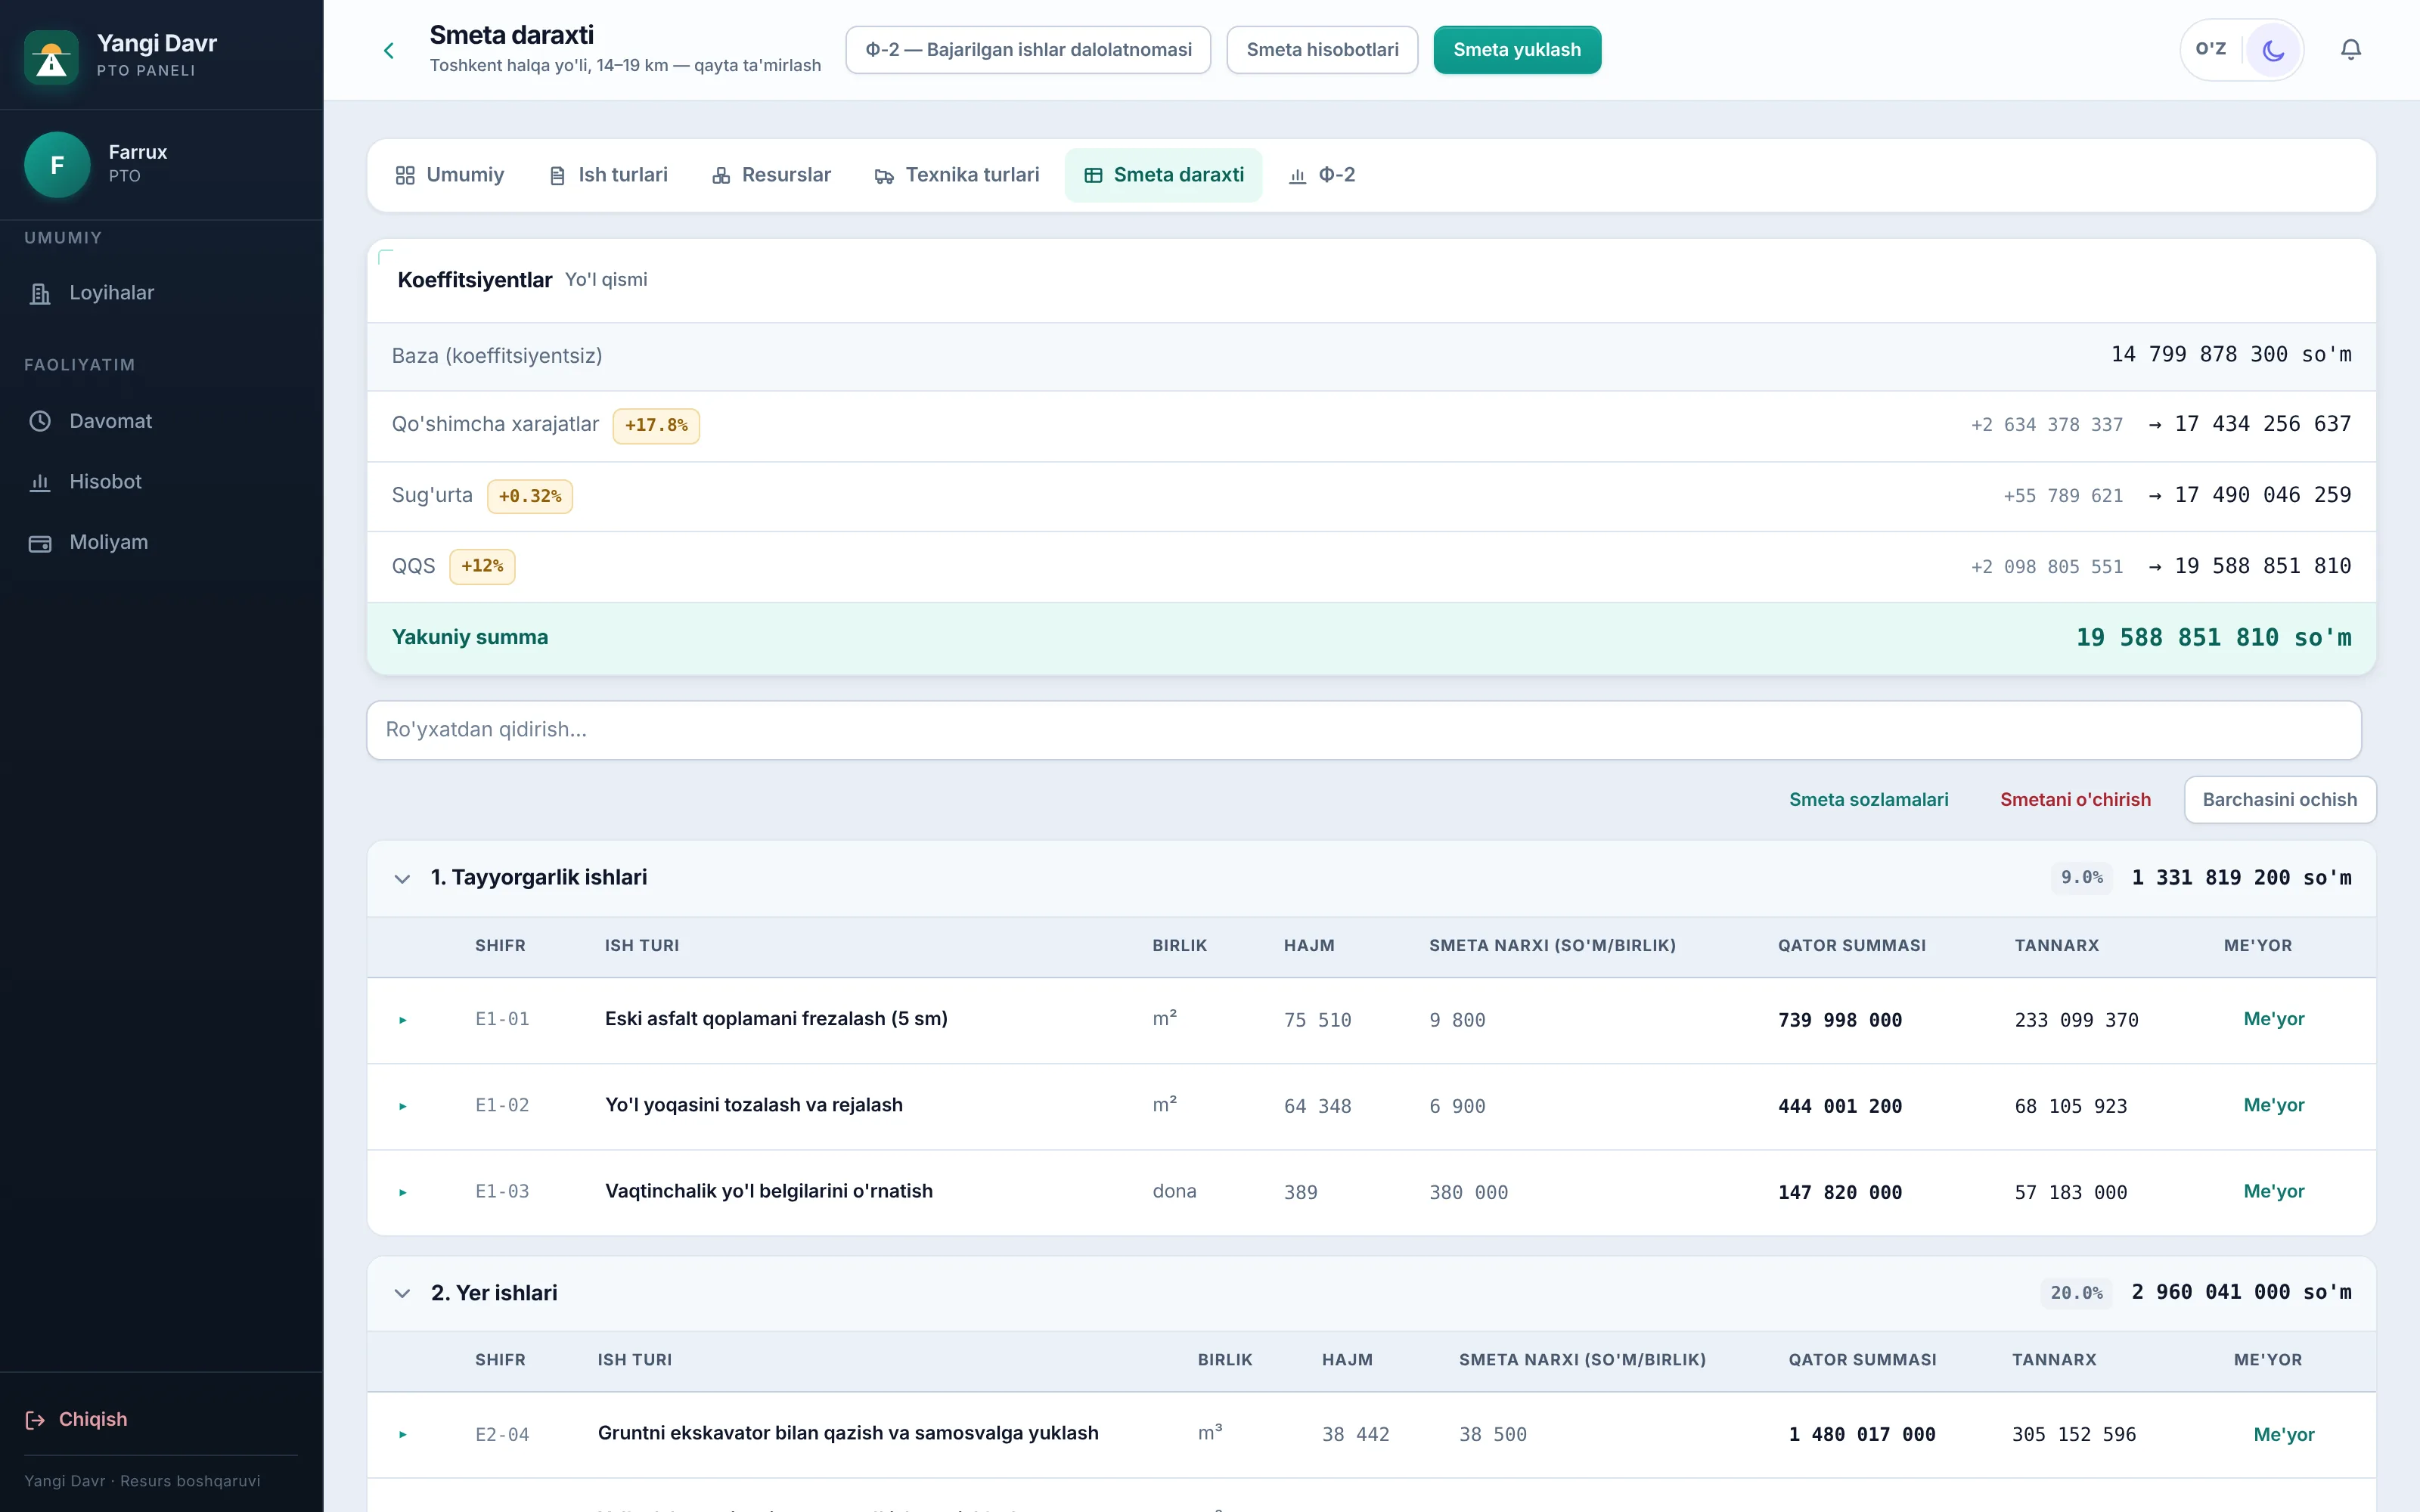Open Farrux user avatar
Screen dimensions: 2420x1512
tap(57, 164)
